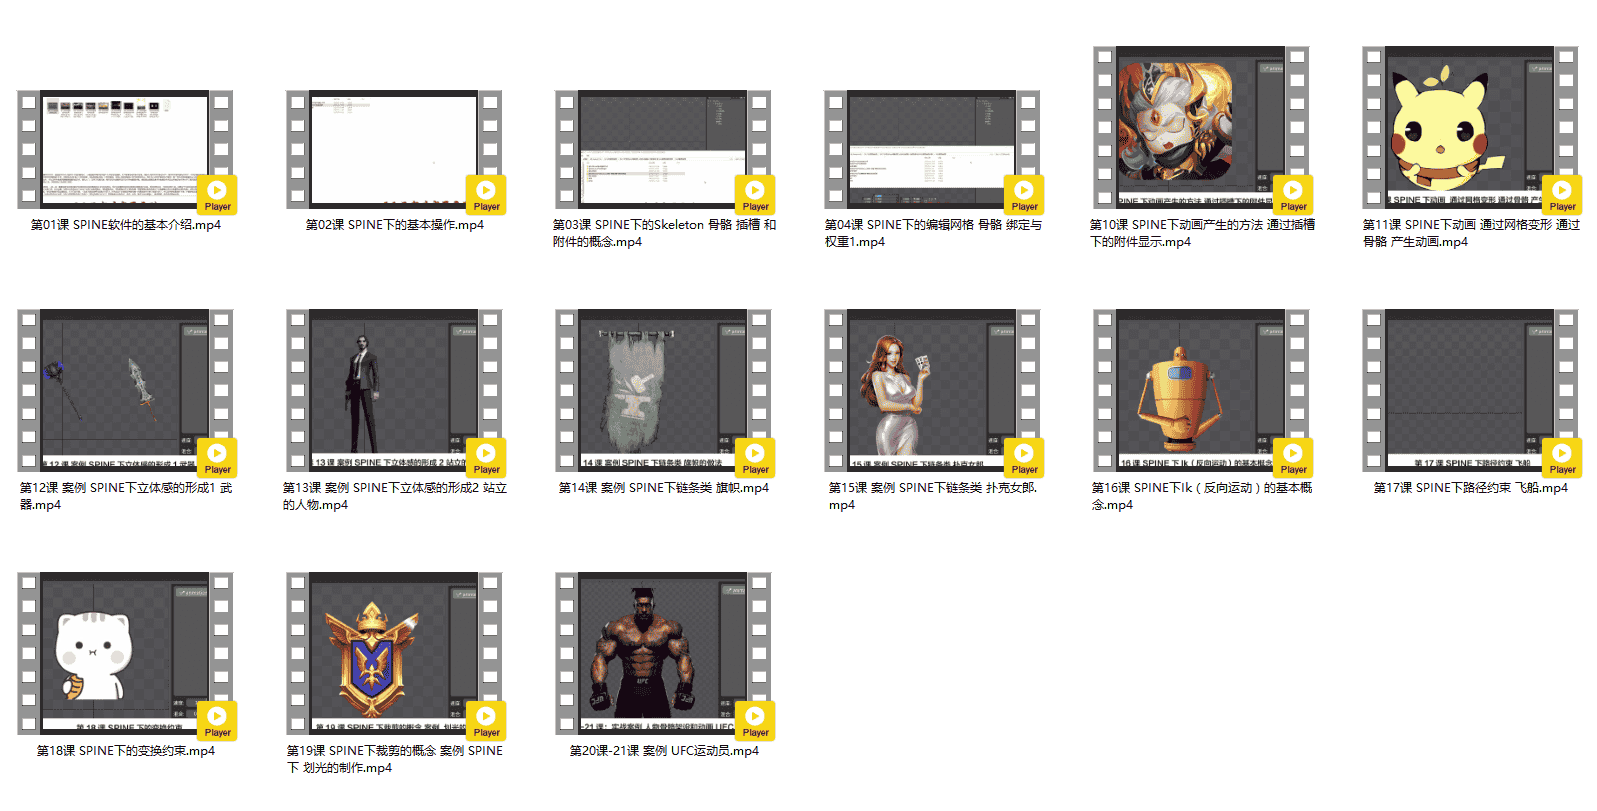
Task: Click the Player badge on 第19课 video
Action: [x=486, y=721]
